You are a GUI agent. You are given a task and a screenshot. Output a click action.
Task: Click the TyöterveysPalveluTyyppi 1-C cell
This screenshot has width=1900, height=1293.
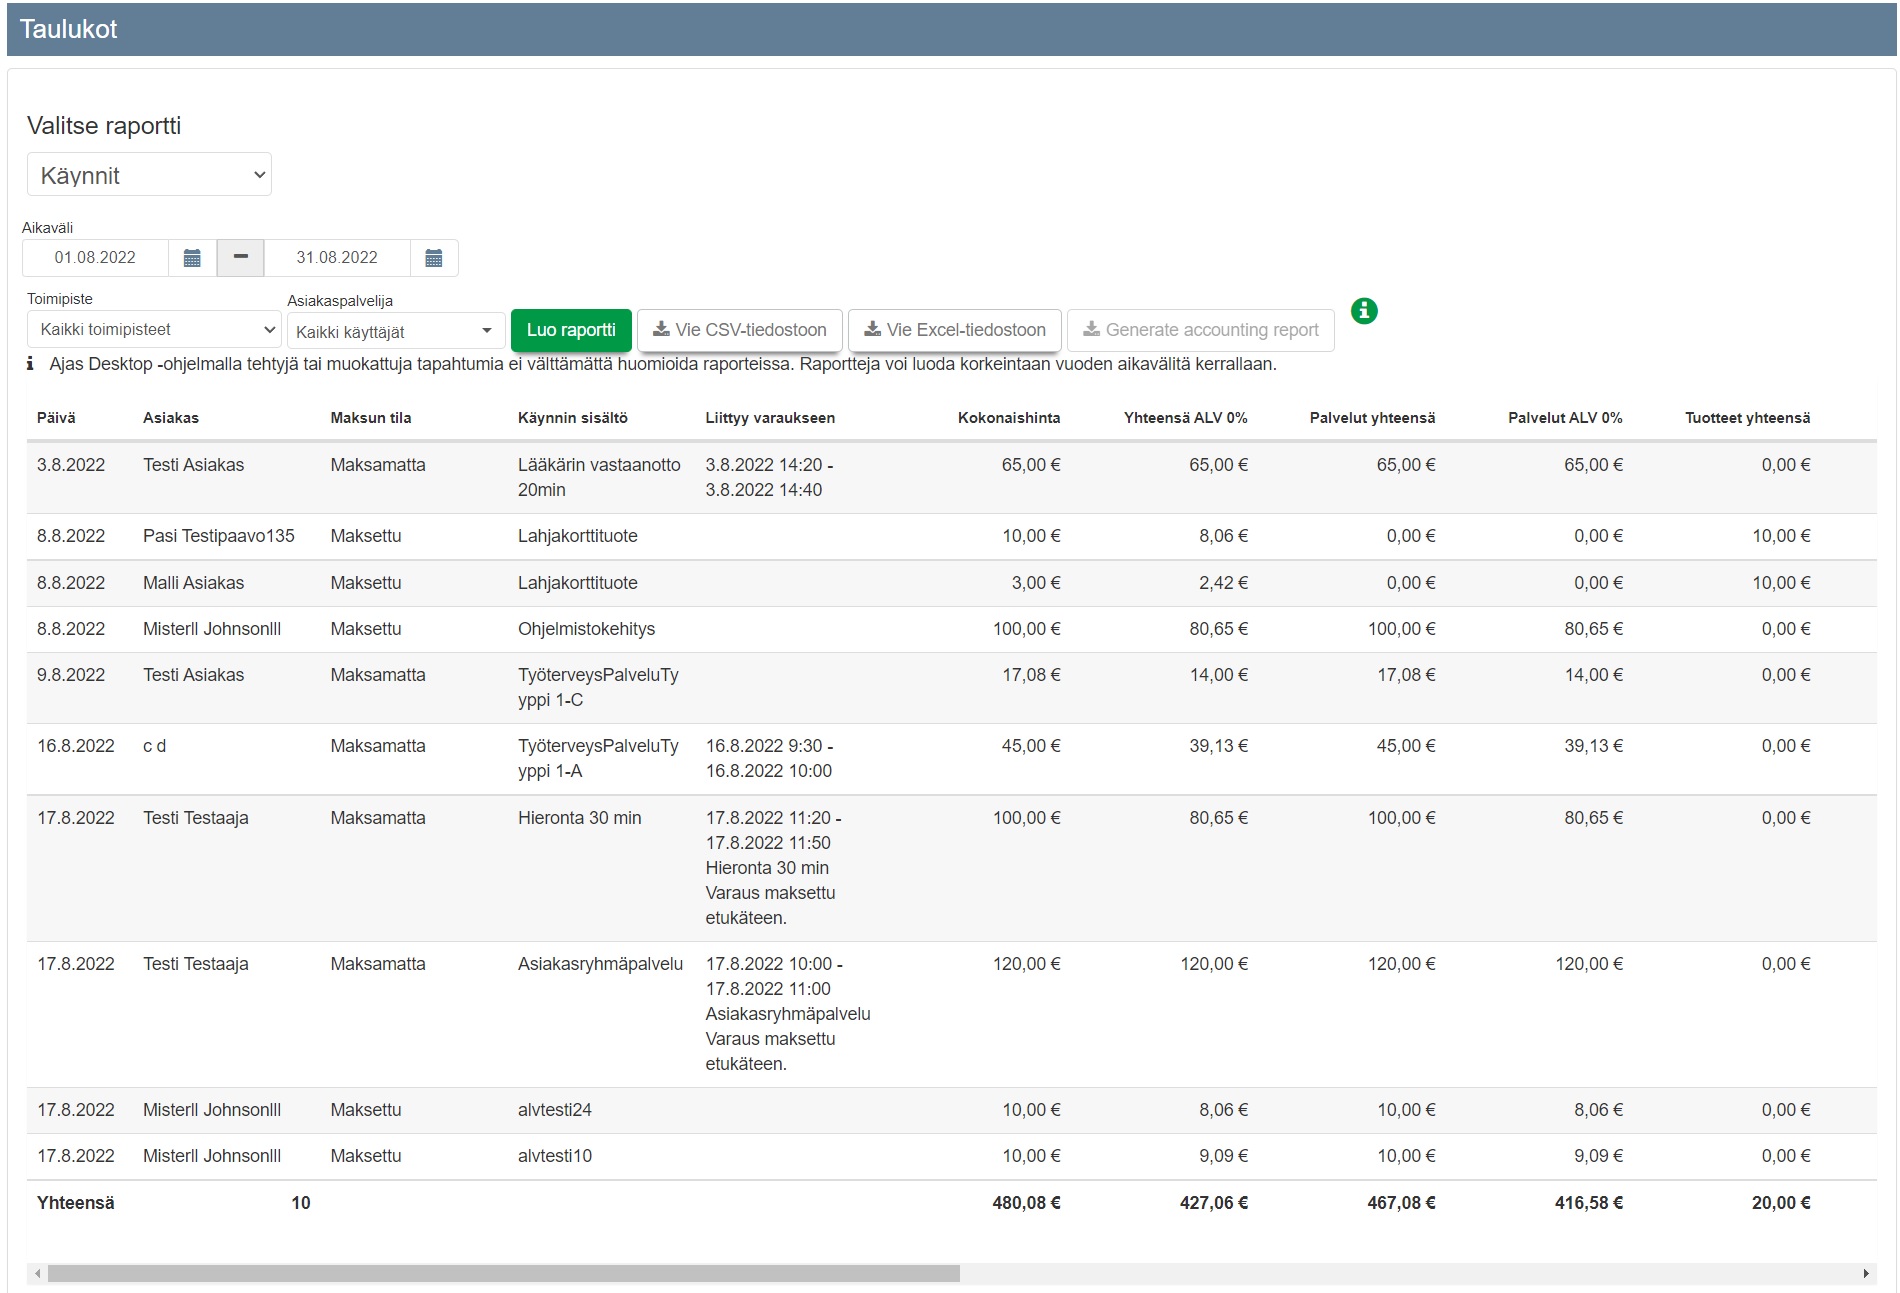[x=598, y=687]
